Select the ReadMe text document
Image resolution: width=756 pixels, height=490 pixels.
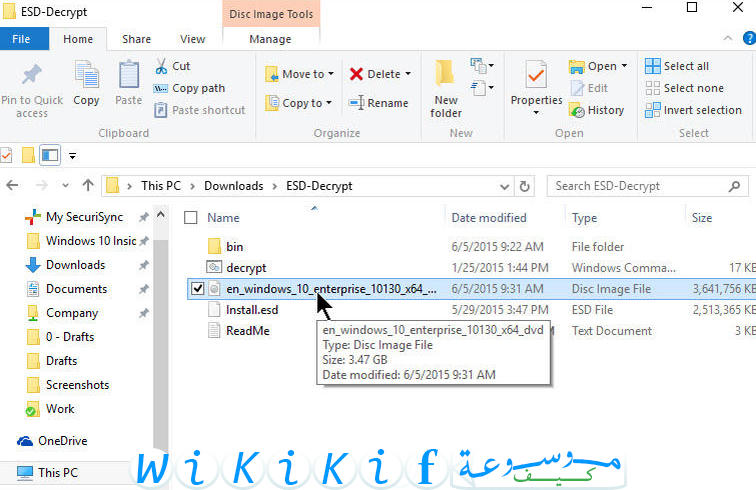[471, 331]
